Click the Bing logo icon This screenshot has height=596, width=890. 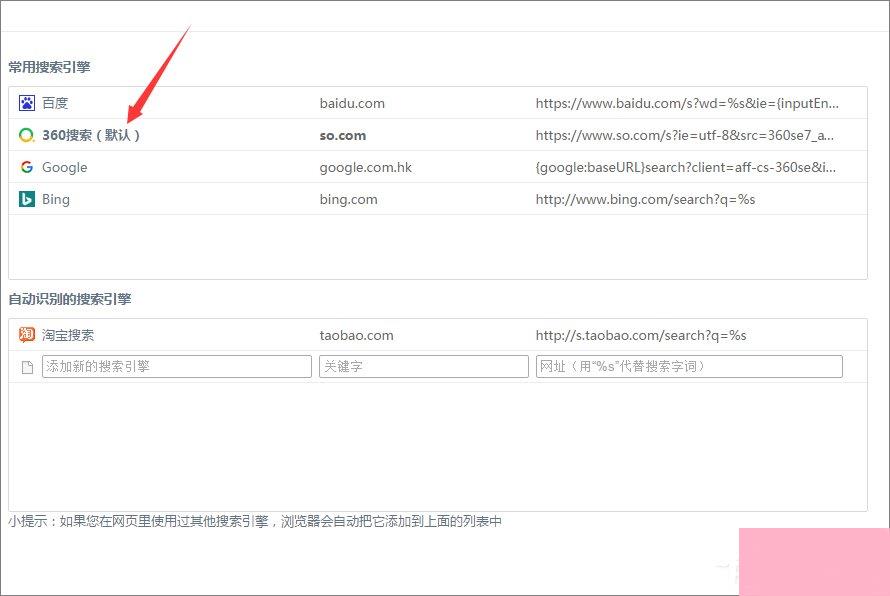[27, 199]
